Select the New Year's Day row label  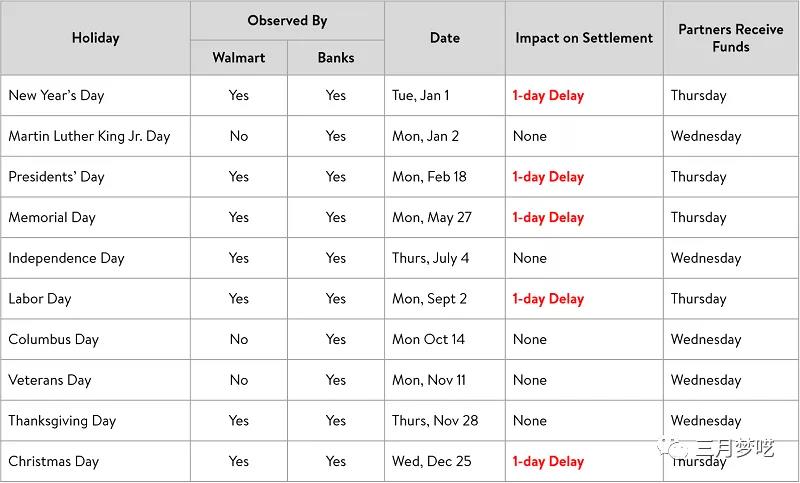56,95
